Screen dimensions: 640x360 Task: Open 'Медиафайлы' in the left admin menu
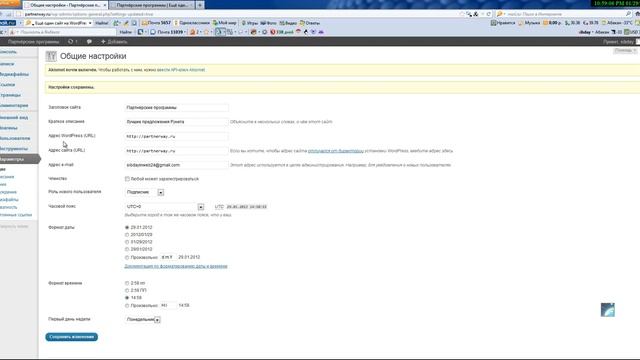(x=14, y=74)
